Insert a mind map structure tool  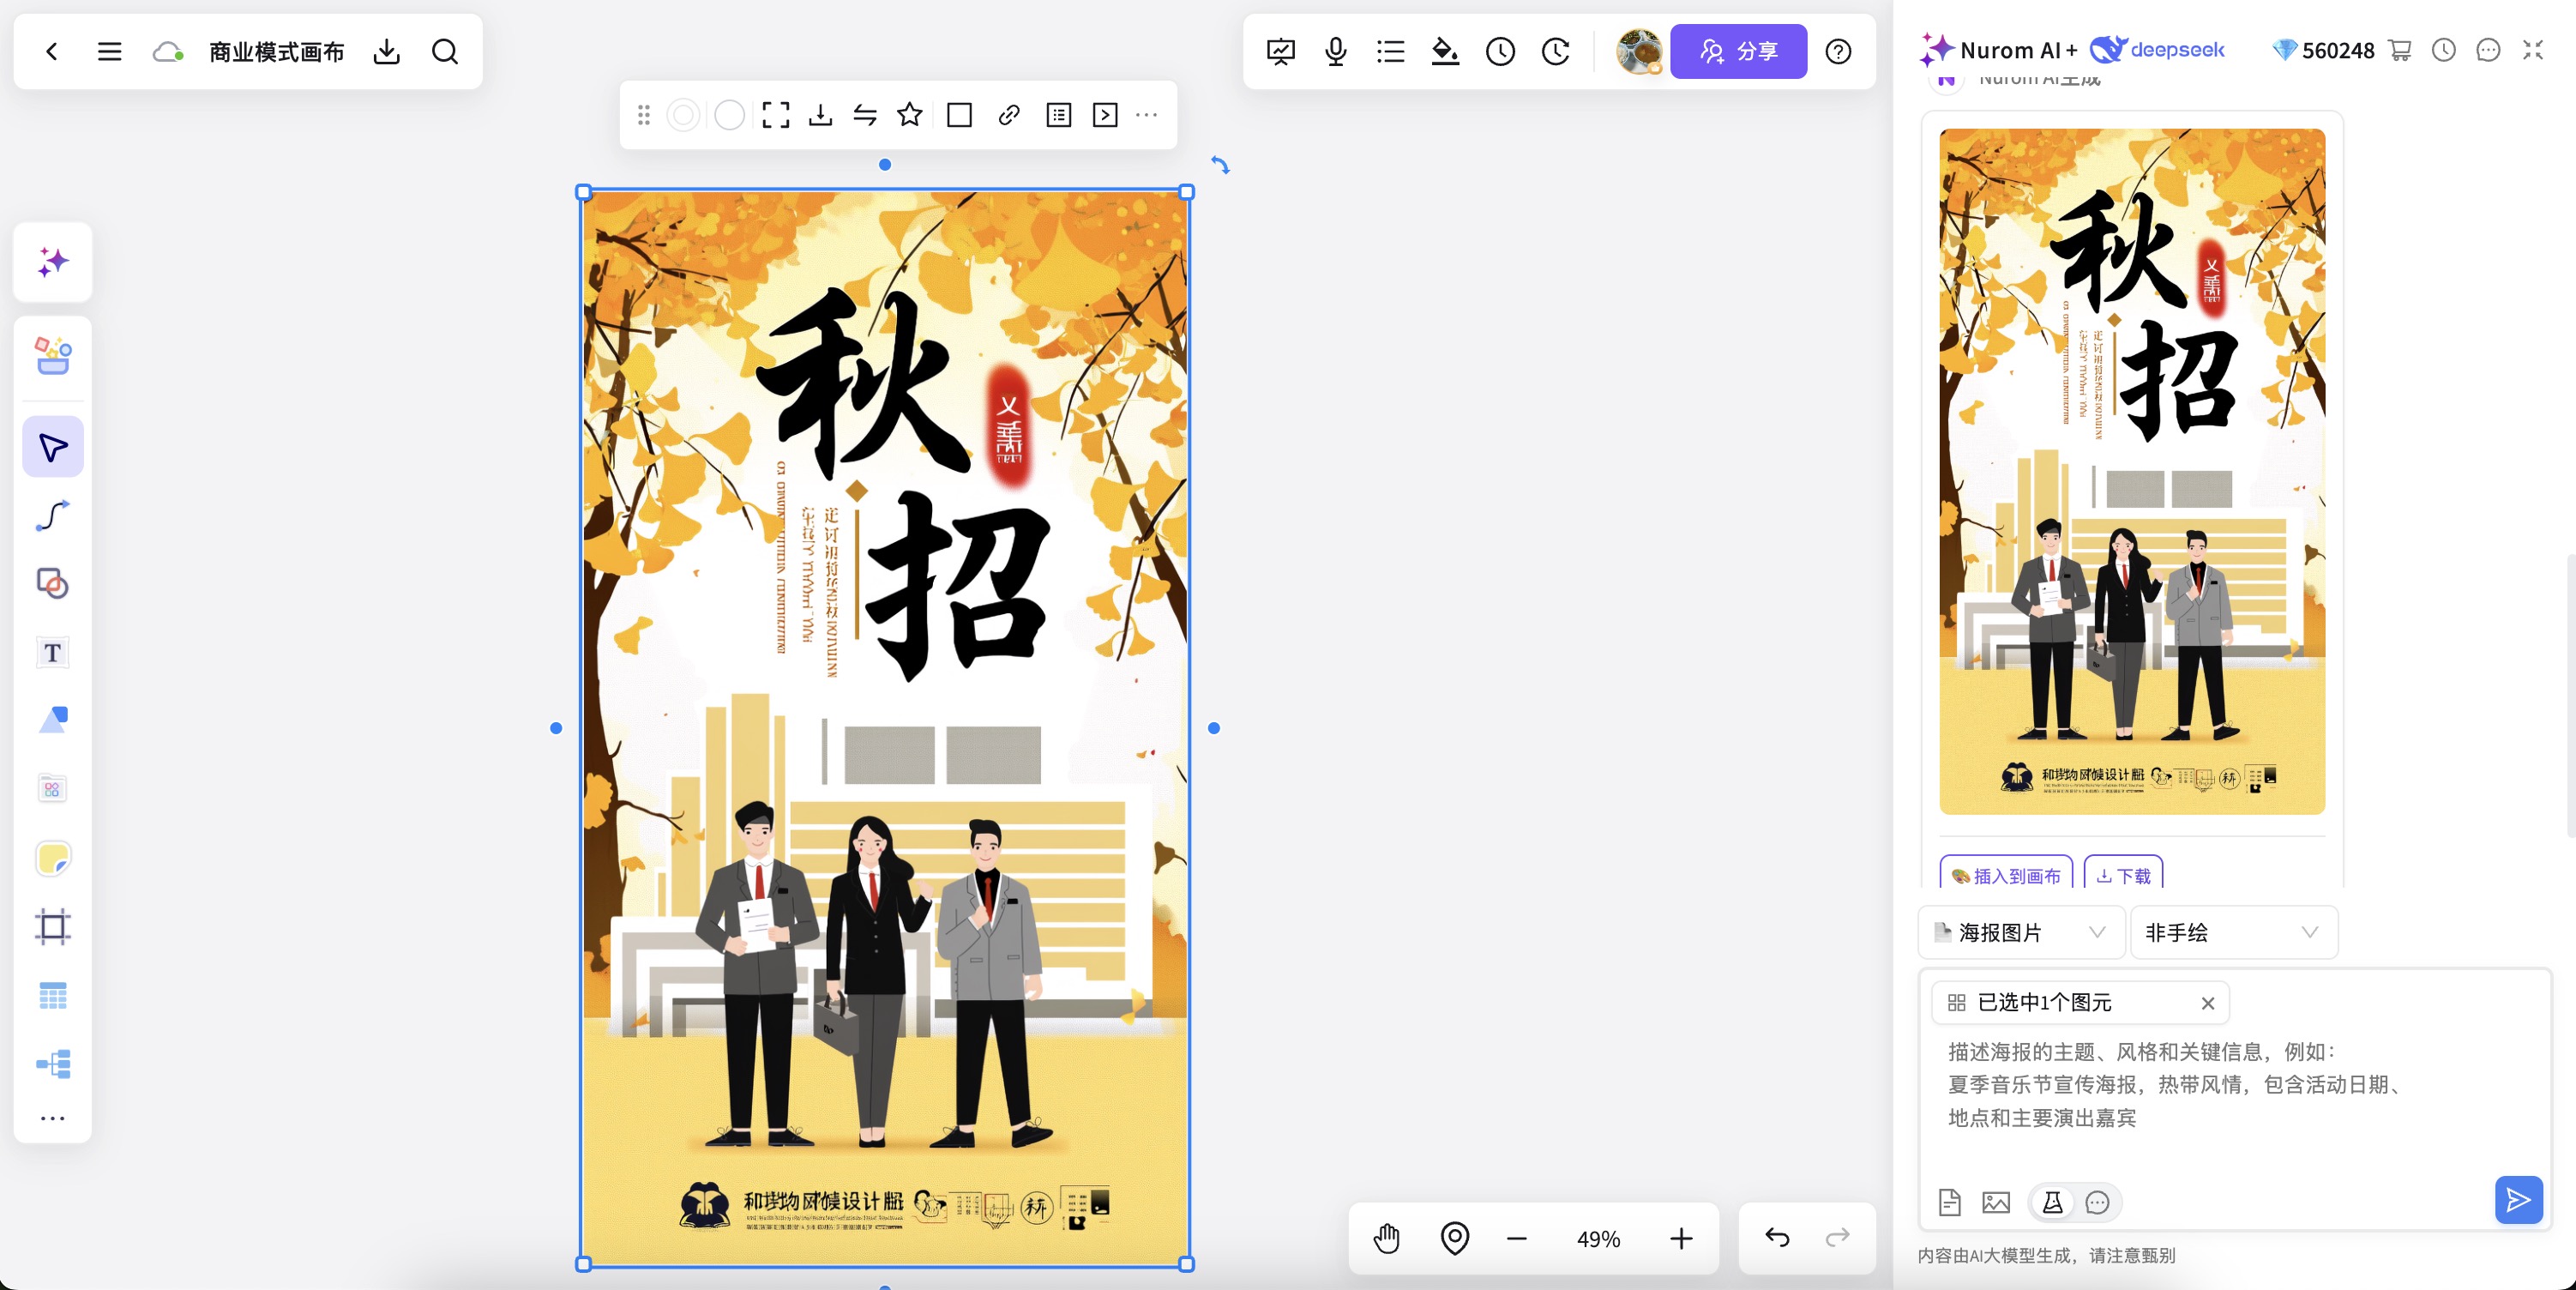(53, 1064)
